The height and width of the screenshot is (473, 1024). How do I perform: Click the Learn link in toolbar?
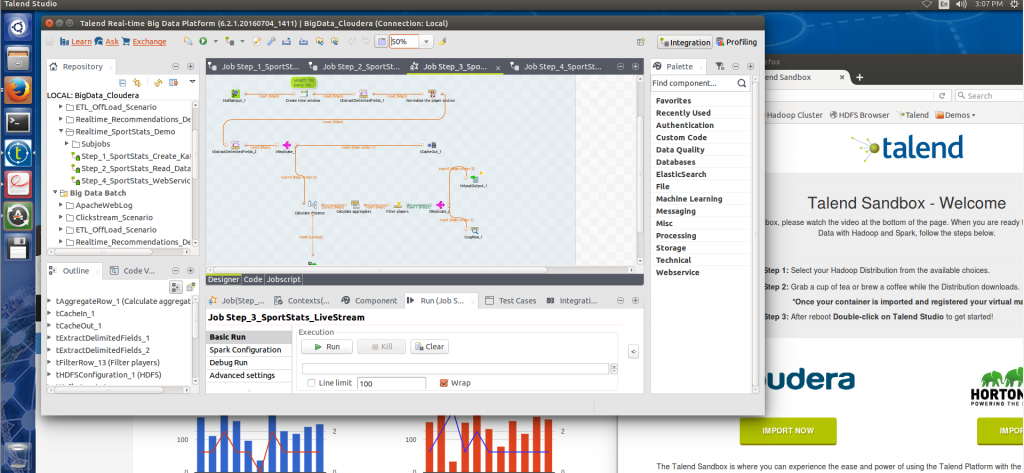pyautogui.click(x=81, y=41)
